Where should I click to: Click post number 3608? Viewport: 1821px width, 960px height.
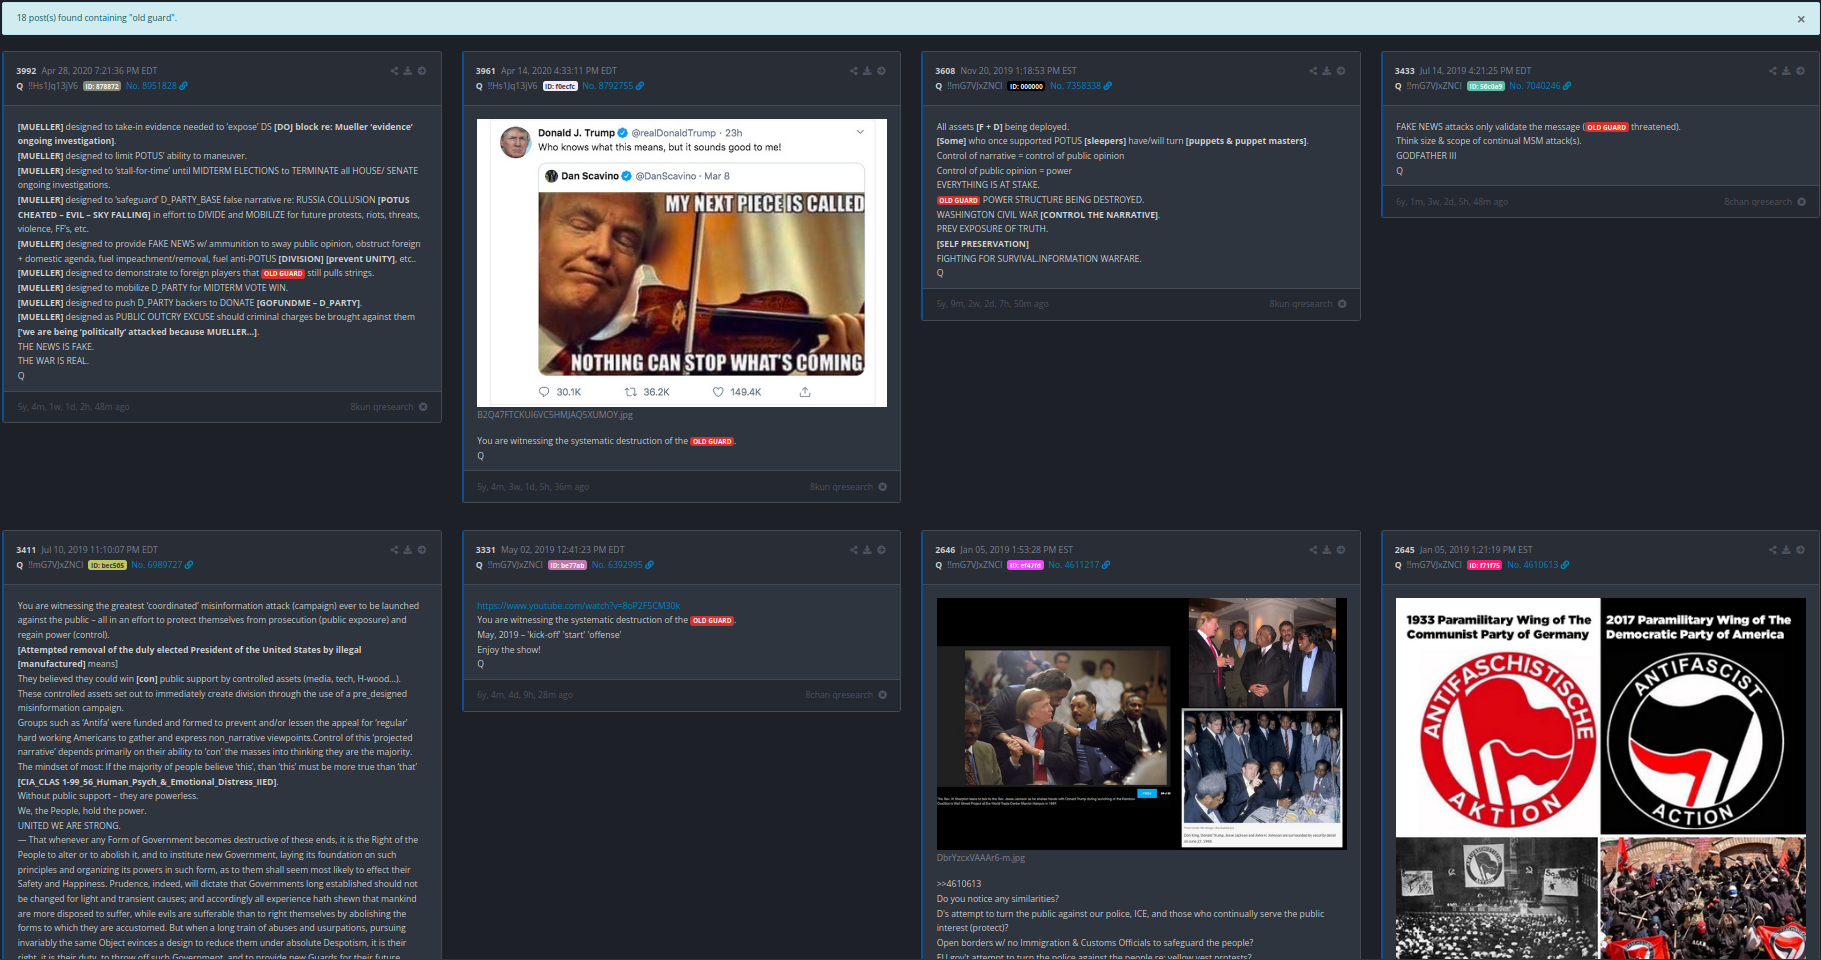tap(945, 71)
